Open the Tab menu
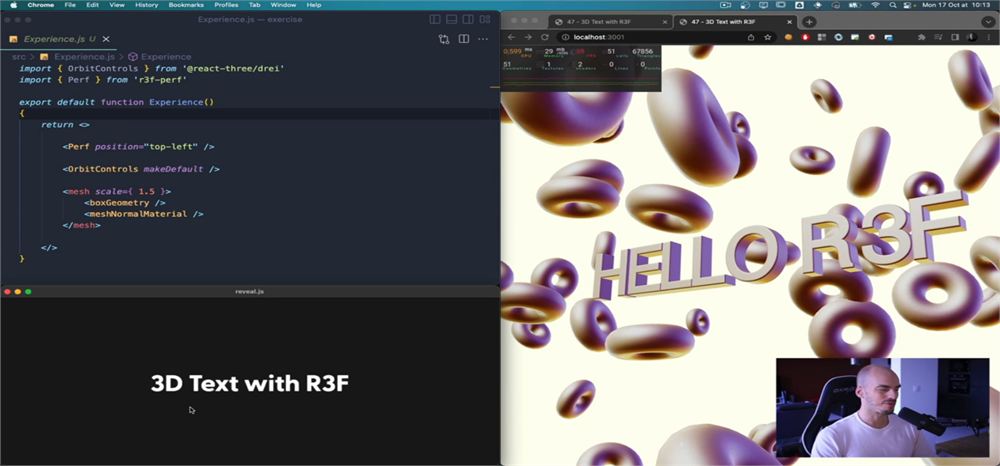The image size is (1000, 466). pos(254,5)
